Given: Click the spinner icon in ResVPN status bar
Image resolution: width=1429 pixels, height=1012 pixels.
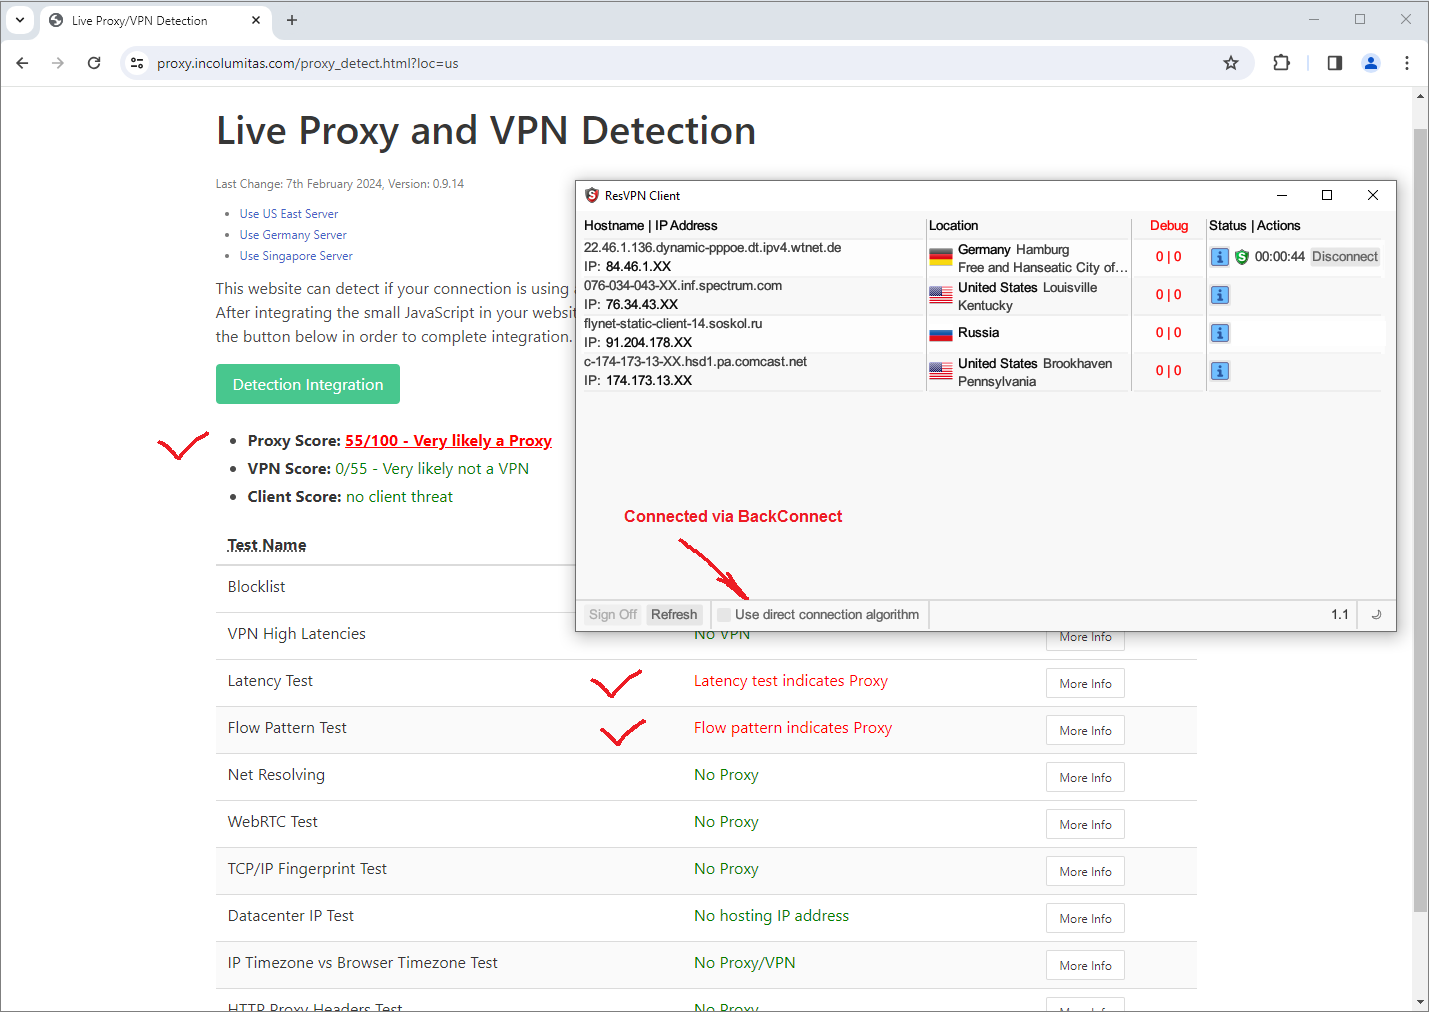Looking at the screenshot, I should 1376,614.
